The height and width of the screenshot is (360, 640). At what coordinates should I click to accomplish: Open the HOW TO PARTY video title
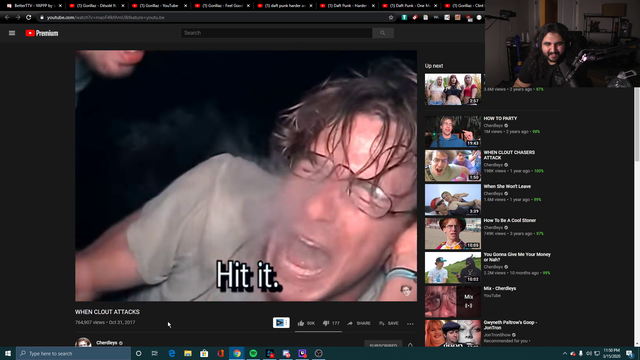pyautogui.click(x=500, y=118)
